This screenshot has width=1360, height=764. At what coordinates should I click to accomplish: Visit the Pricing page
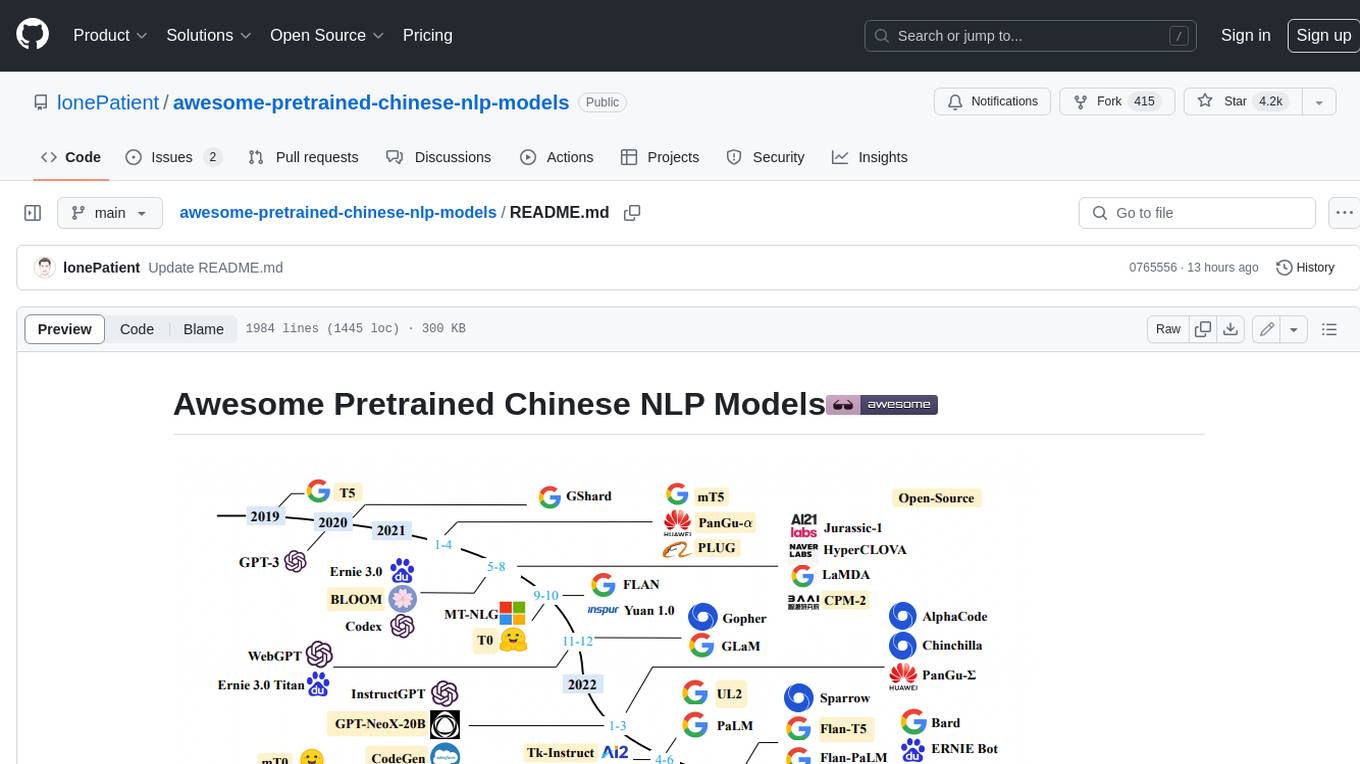pyautogui.click(x=427, y=35)
